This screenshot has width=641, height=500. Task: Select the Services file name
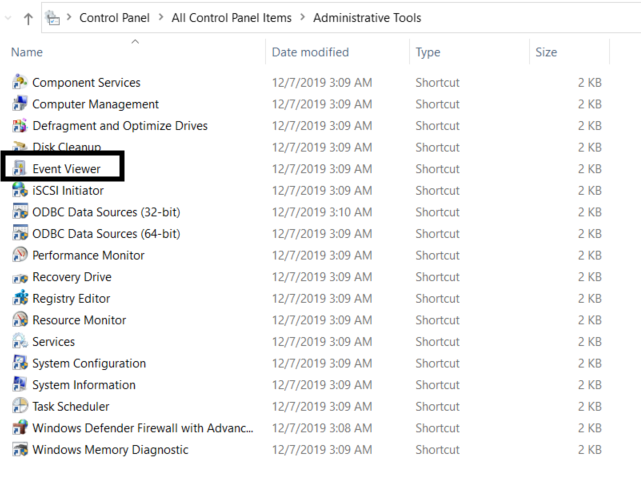[54, 342]
